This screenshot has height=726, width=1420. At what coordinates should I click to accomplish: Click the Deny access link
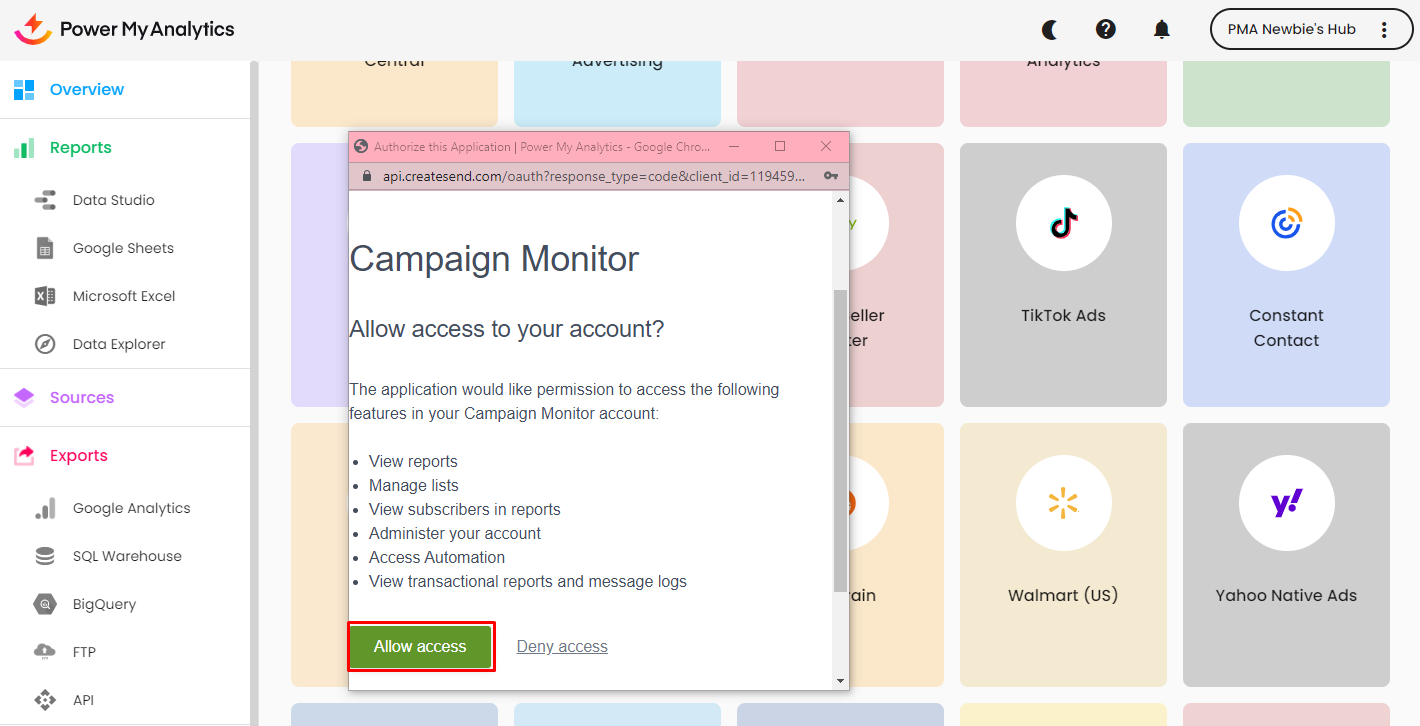point(562,647)
